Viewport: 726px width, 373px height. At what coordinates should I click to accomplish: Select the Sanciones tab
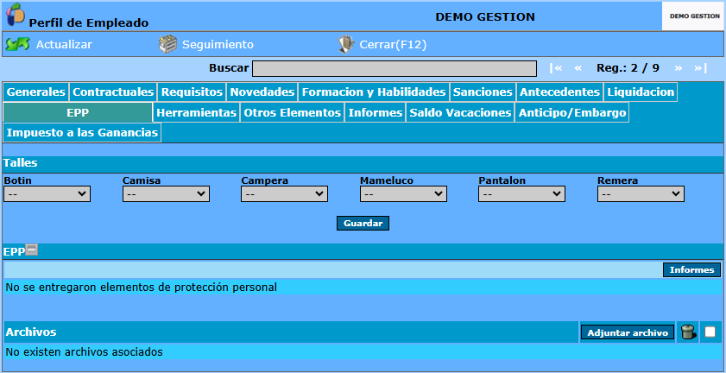[483, 92]
